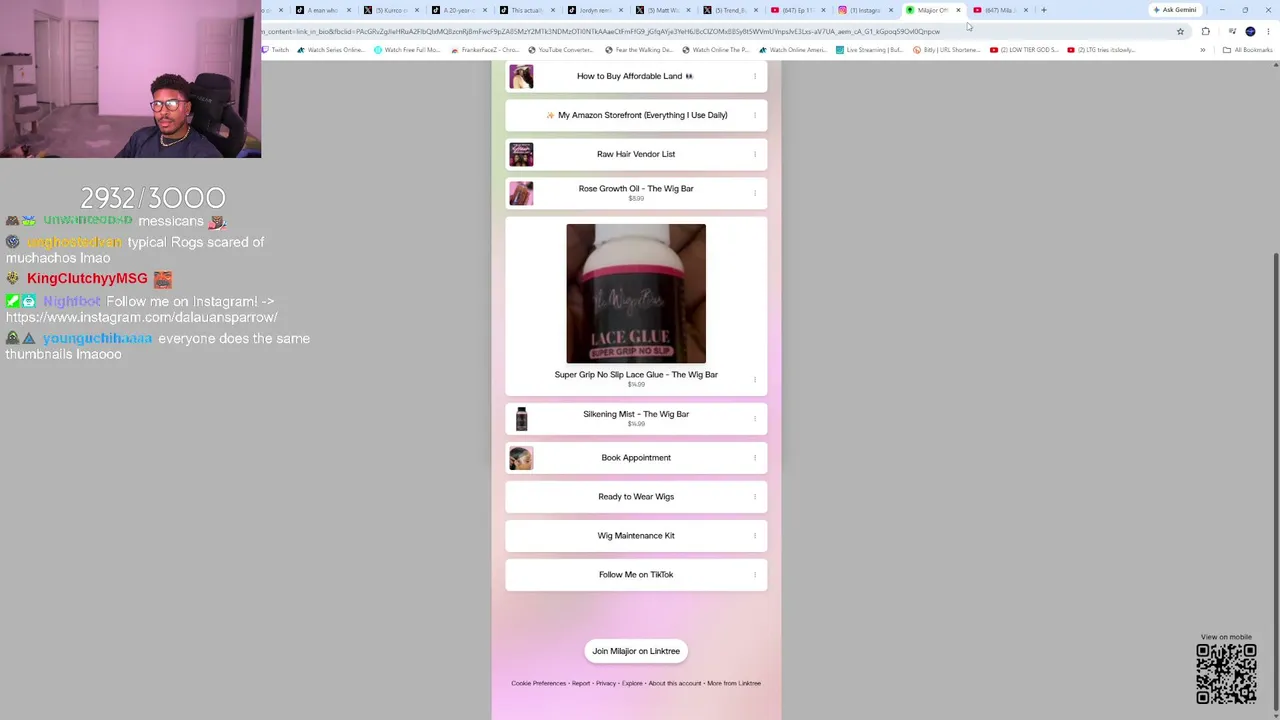Open Rose Growth Oil product link
The image size is (1280, 720).
(x=636, y=193)
